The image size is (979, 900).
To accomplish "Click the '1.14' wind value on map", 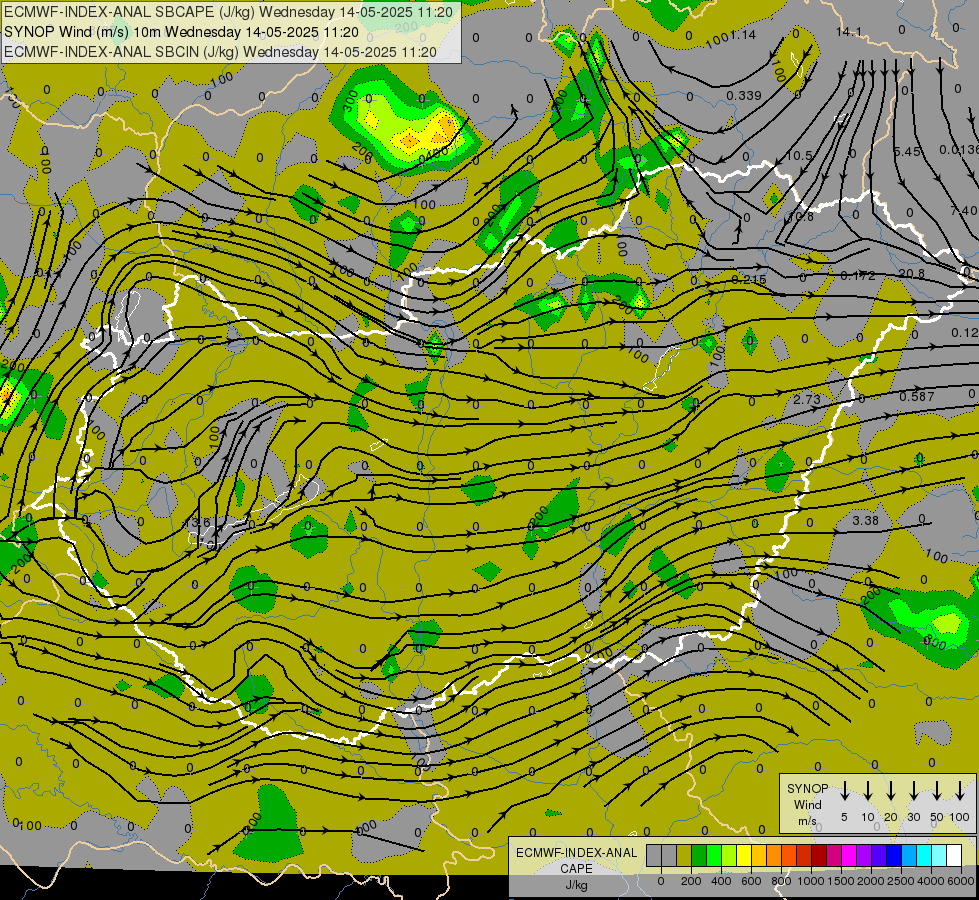I will (x=743, y=35).
